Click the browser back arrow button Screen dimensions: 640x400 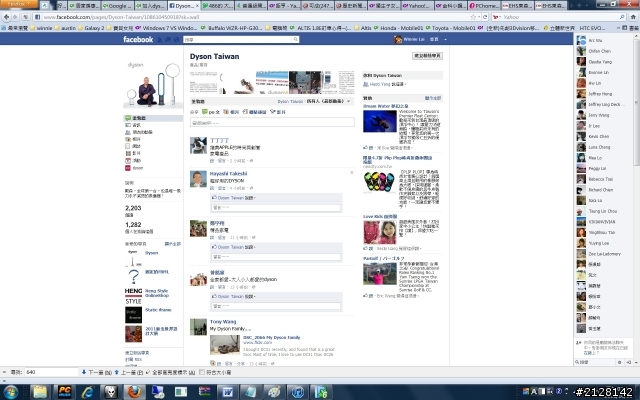coord(7,17)
